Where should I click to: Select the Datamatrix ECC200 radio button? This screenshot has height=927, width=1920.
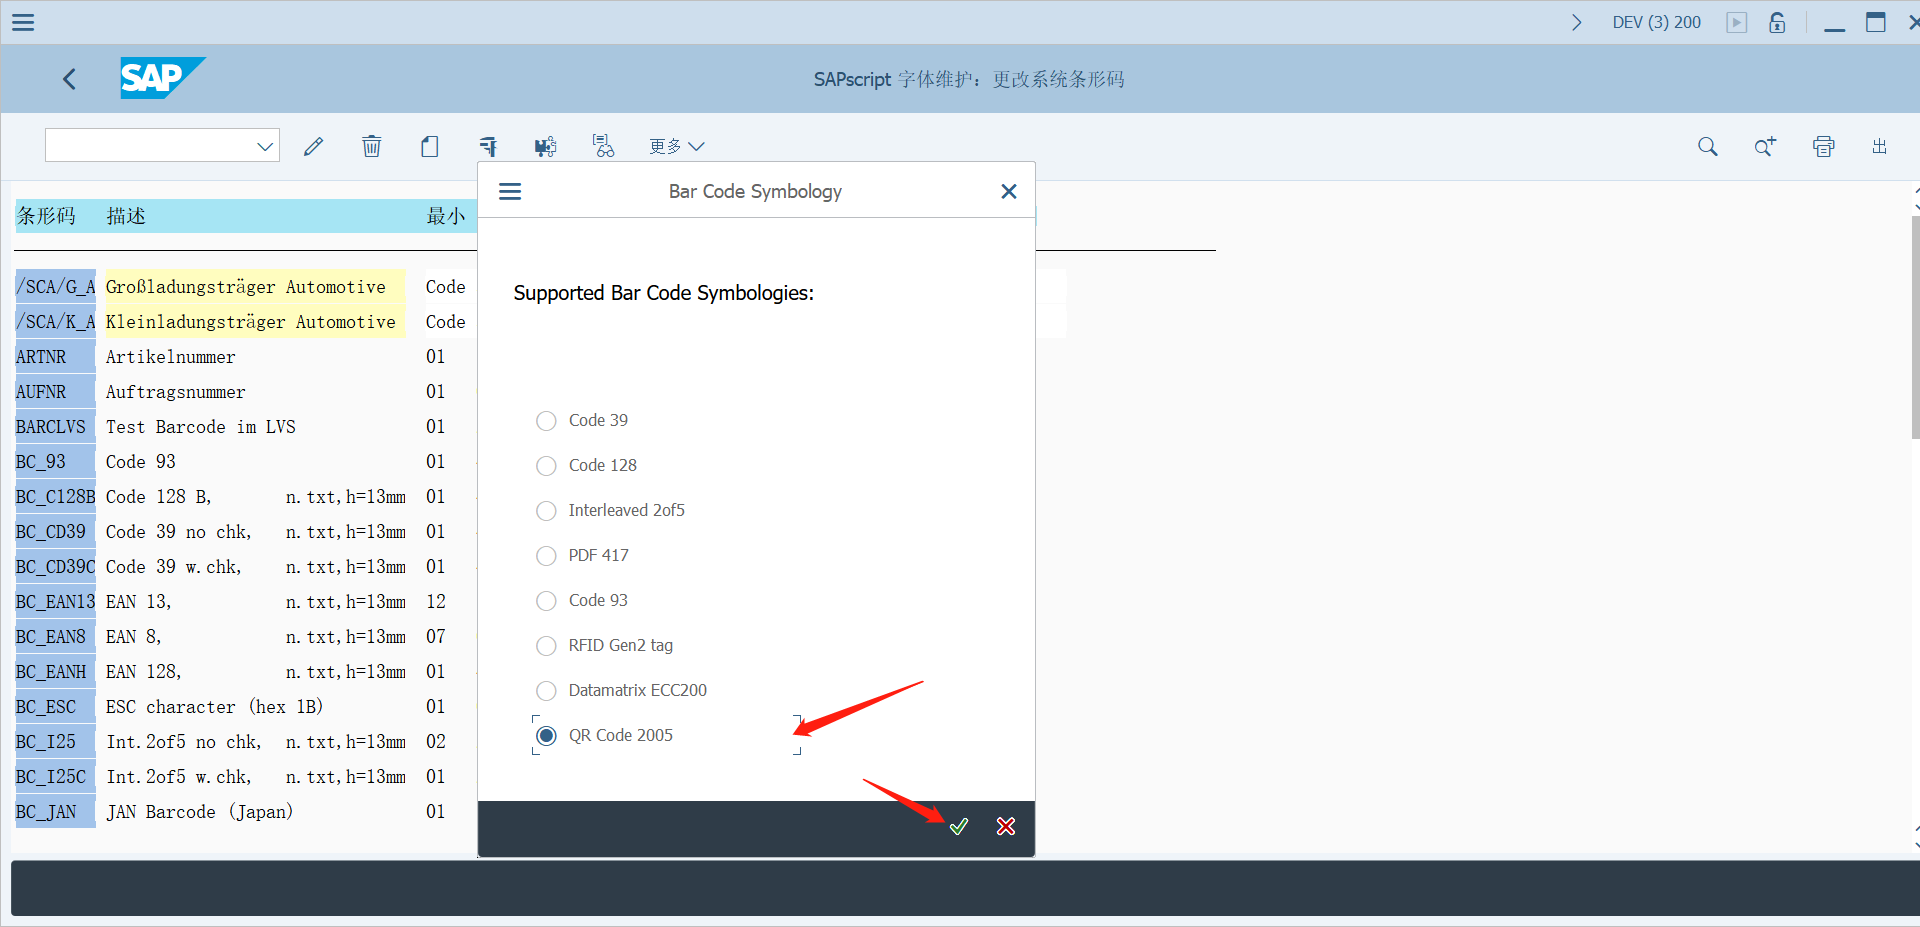pyautogui.click(x=546, y=691)
